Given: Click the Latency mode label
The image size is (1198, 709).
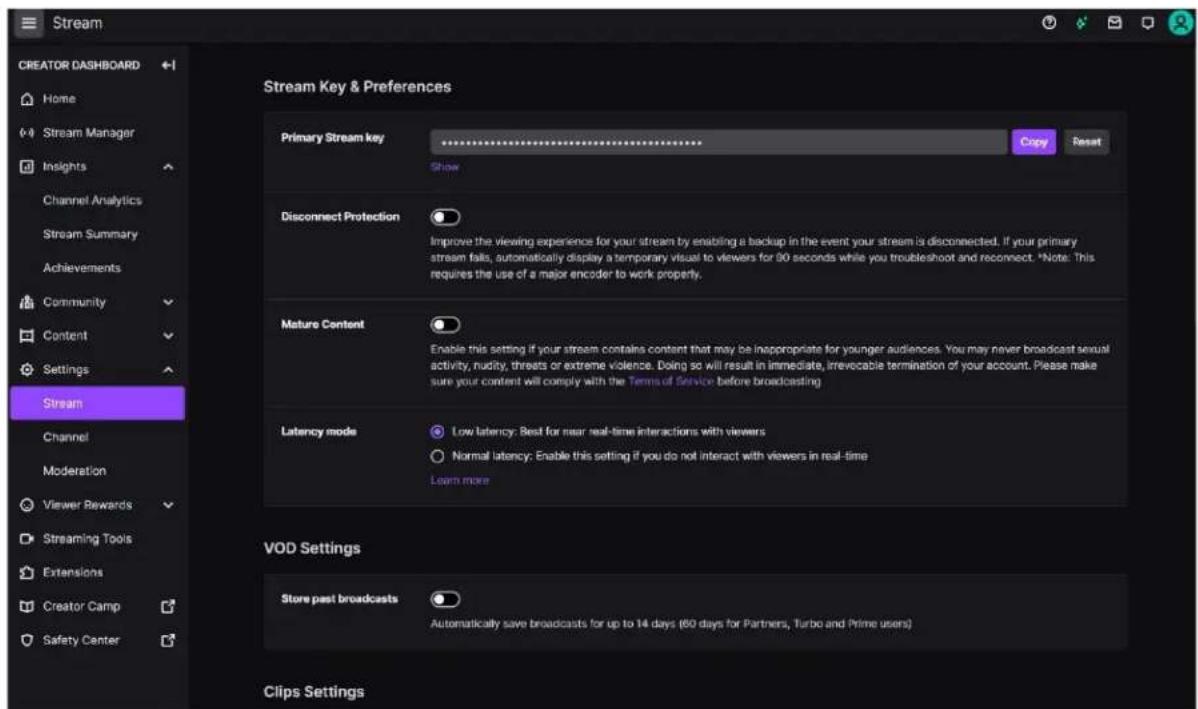Looking at the screenshot, I should [x=319, y=432].
